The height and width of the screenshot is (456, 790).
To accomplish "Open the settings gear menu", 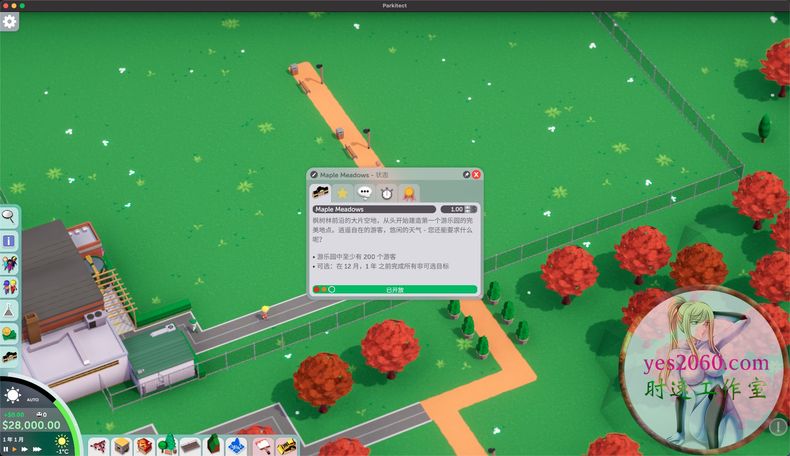I will [9, 21].
